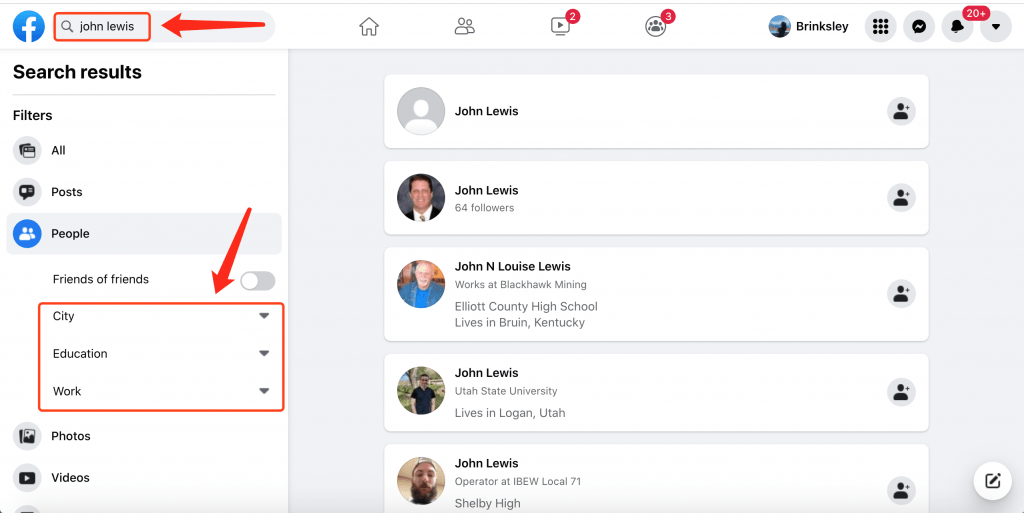Toggle the Friends of friends switch
This screenshot has width=1024, height=513.
pyautogui.click(x=257, y=281)
